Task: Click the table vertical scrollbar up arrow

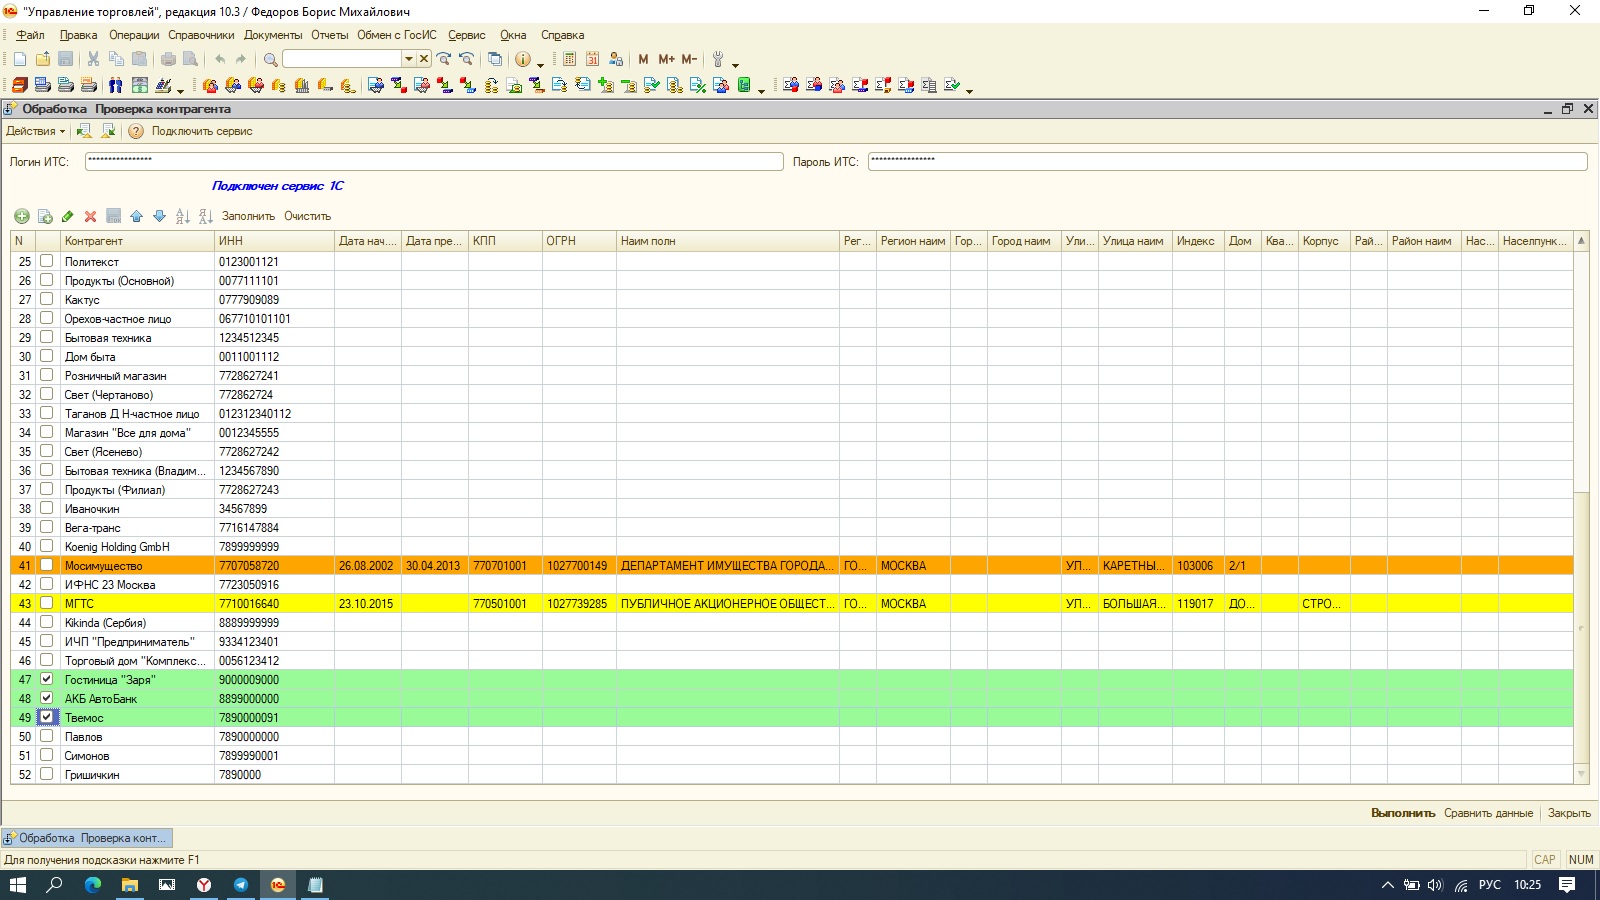Action: (1581, 241)
